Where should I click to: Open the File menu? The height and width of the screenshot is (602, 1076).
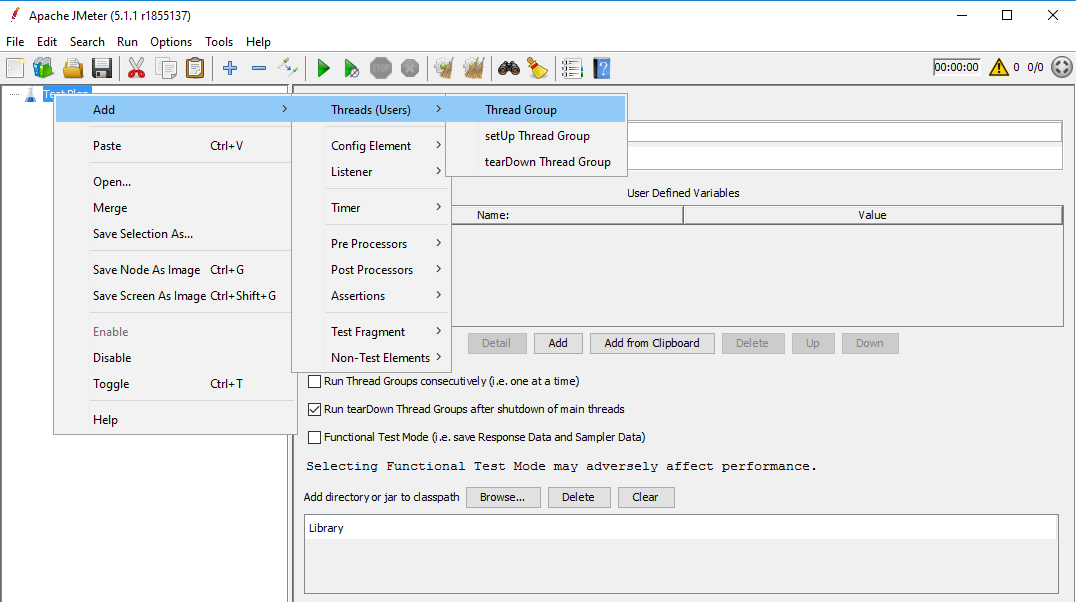(x=15, y=42)
